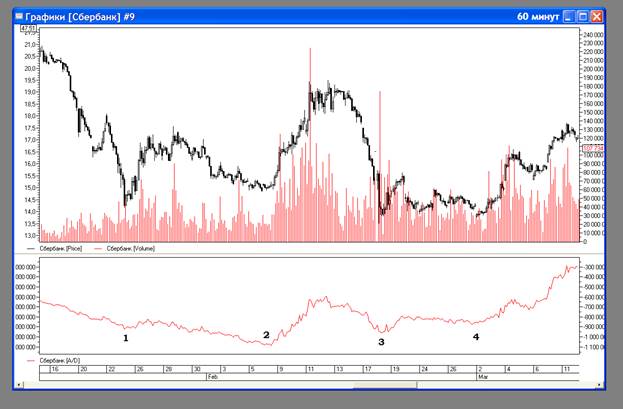Click date label 22 on the time axis
The image size is (623, 409).
pyautogui.click(x=112, y=369)
